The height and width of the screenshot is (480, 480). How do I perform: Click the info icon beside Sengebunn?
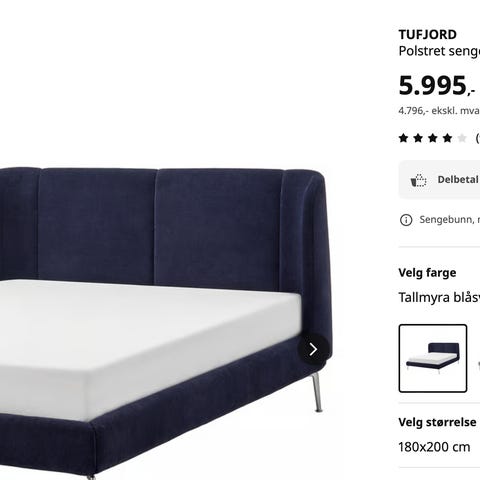(x=406, y=220)
